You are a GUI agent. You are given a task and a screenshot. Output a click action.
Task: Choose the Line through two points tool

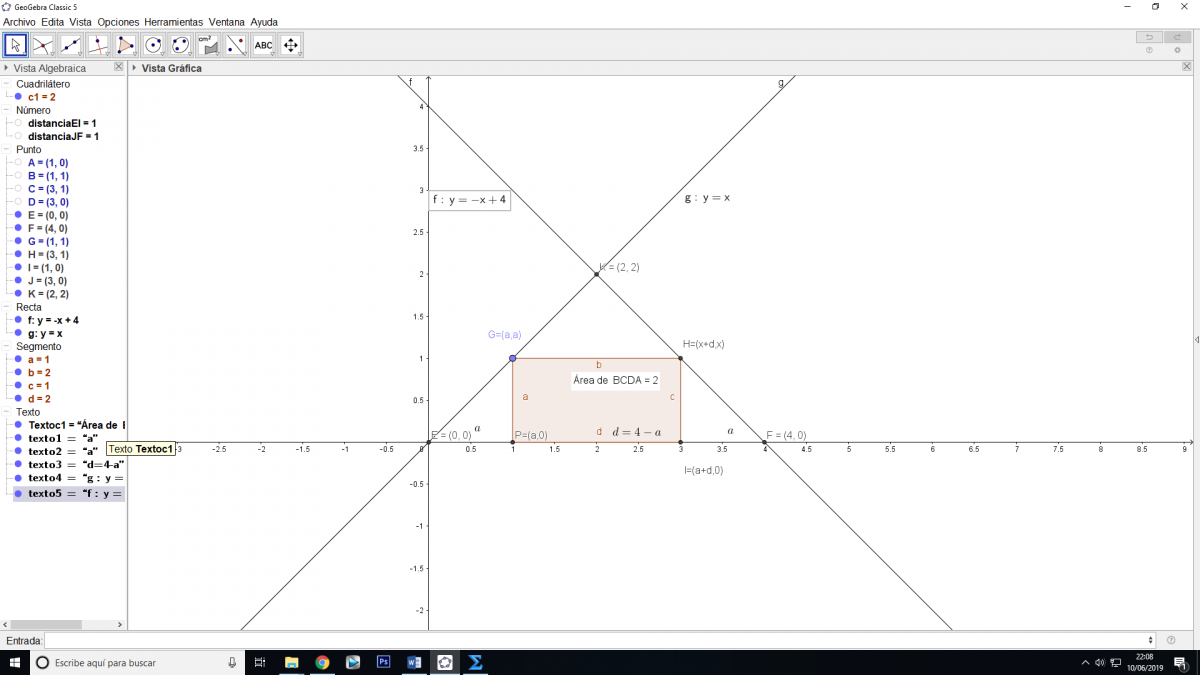70,45
